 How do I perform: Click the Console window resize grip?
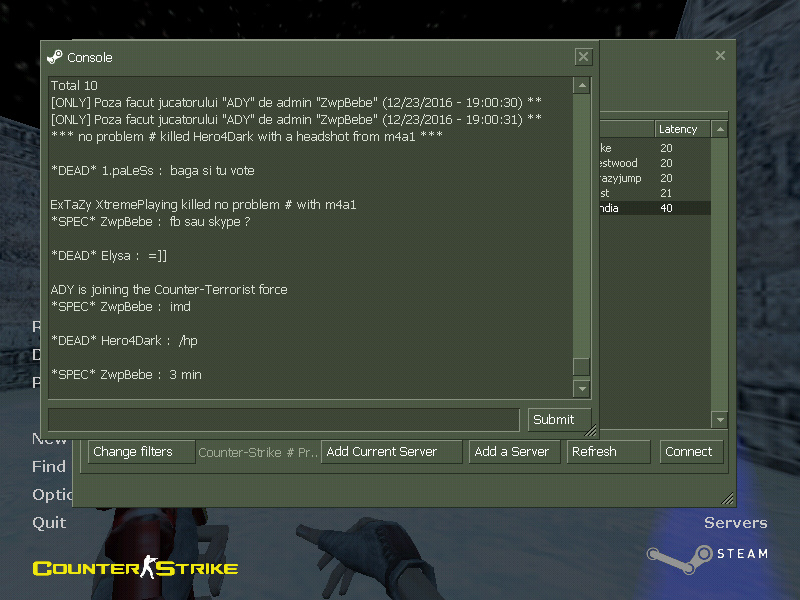(591, 431)
